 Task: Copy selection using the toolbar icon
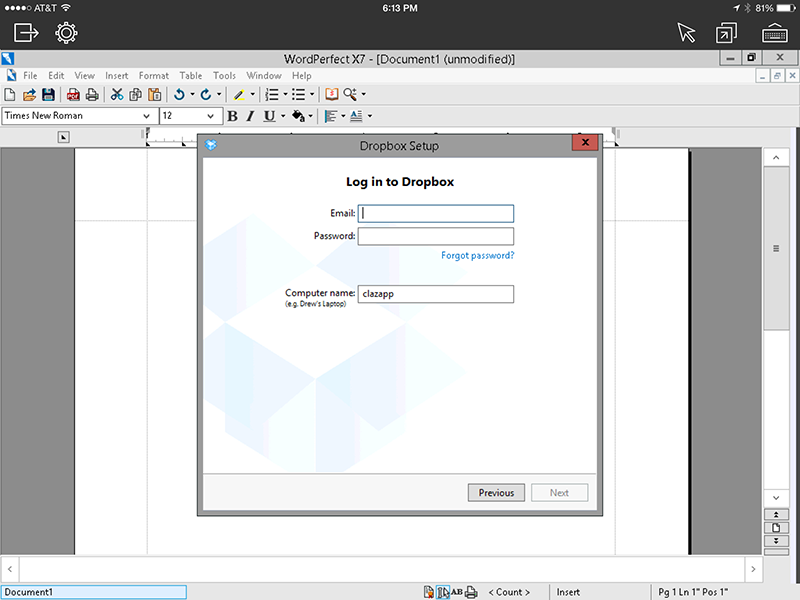point(135,94)
